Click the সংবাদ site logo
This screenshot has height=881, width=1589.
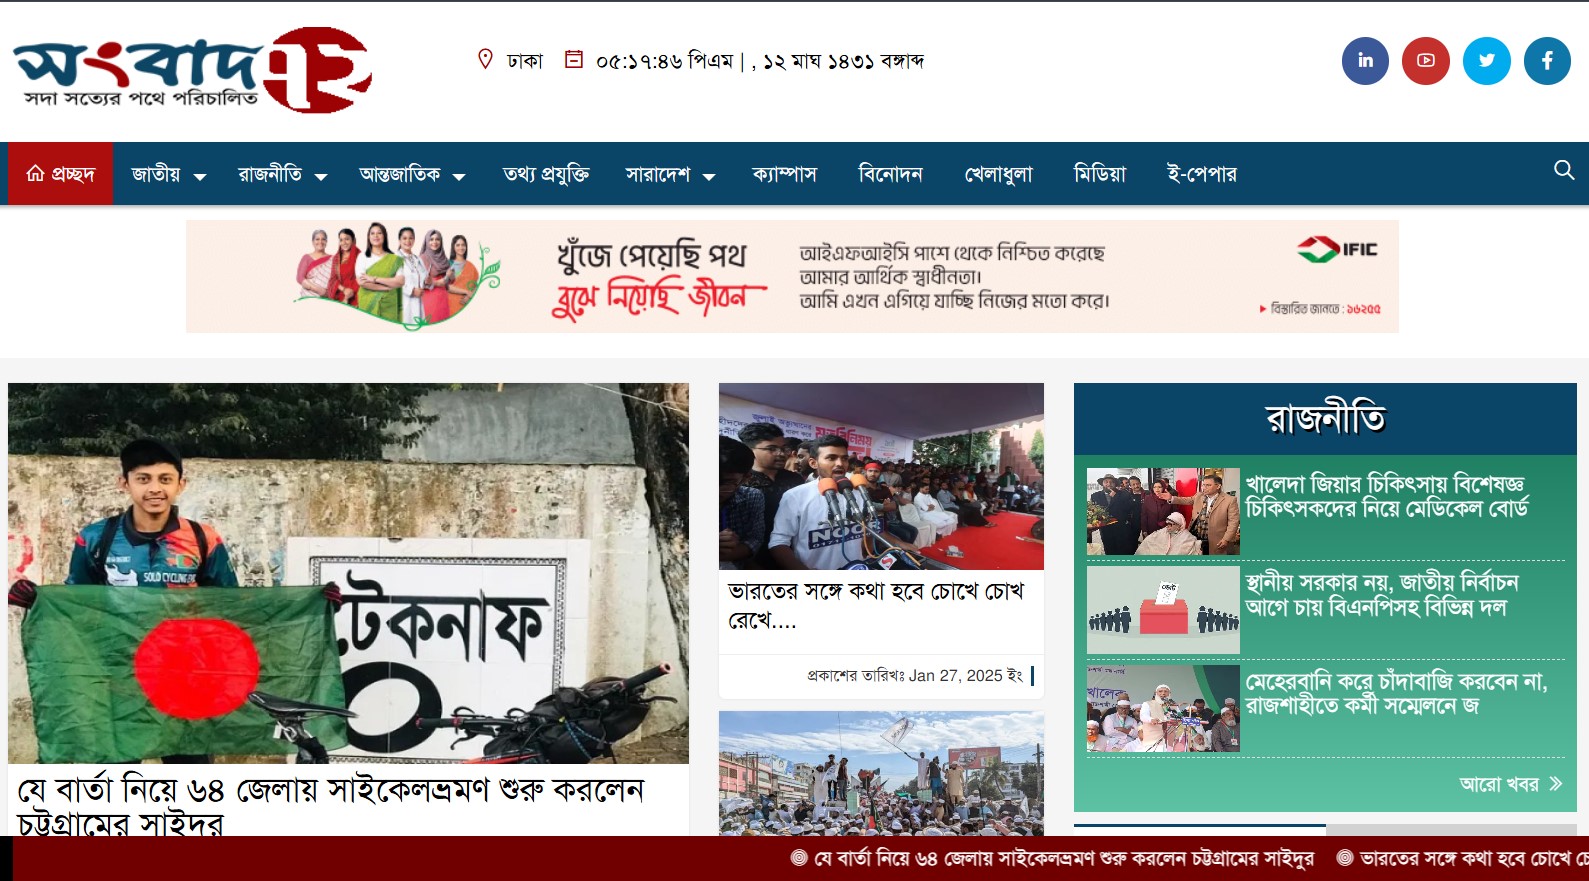pos(192,70)
